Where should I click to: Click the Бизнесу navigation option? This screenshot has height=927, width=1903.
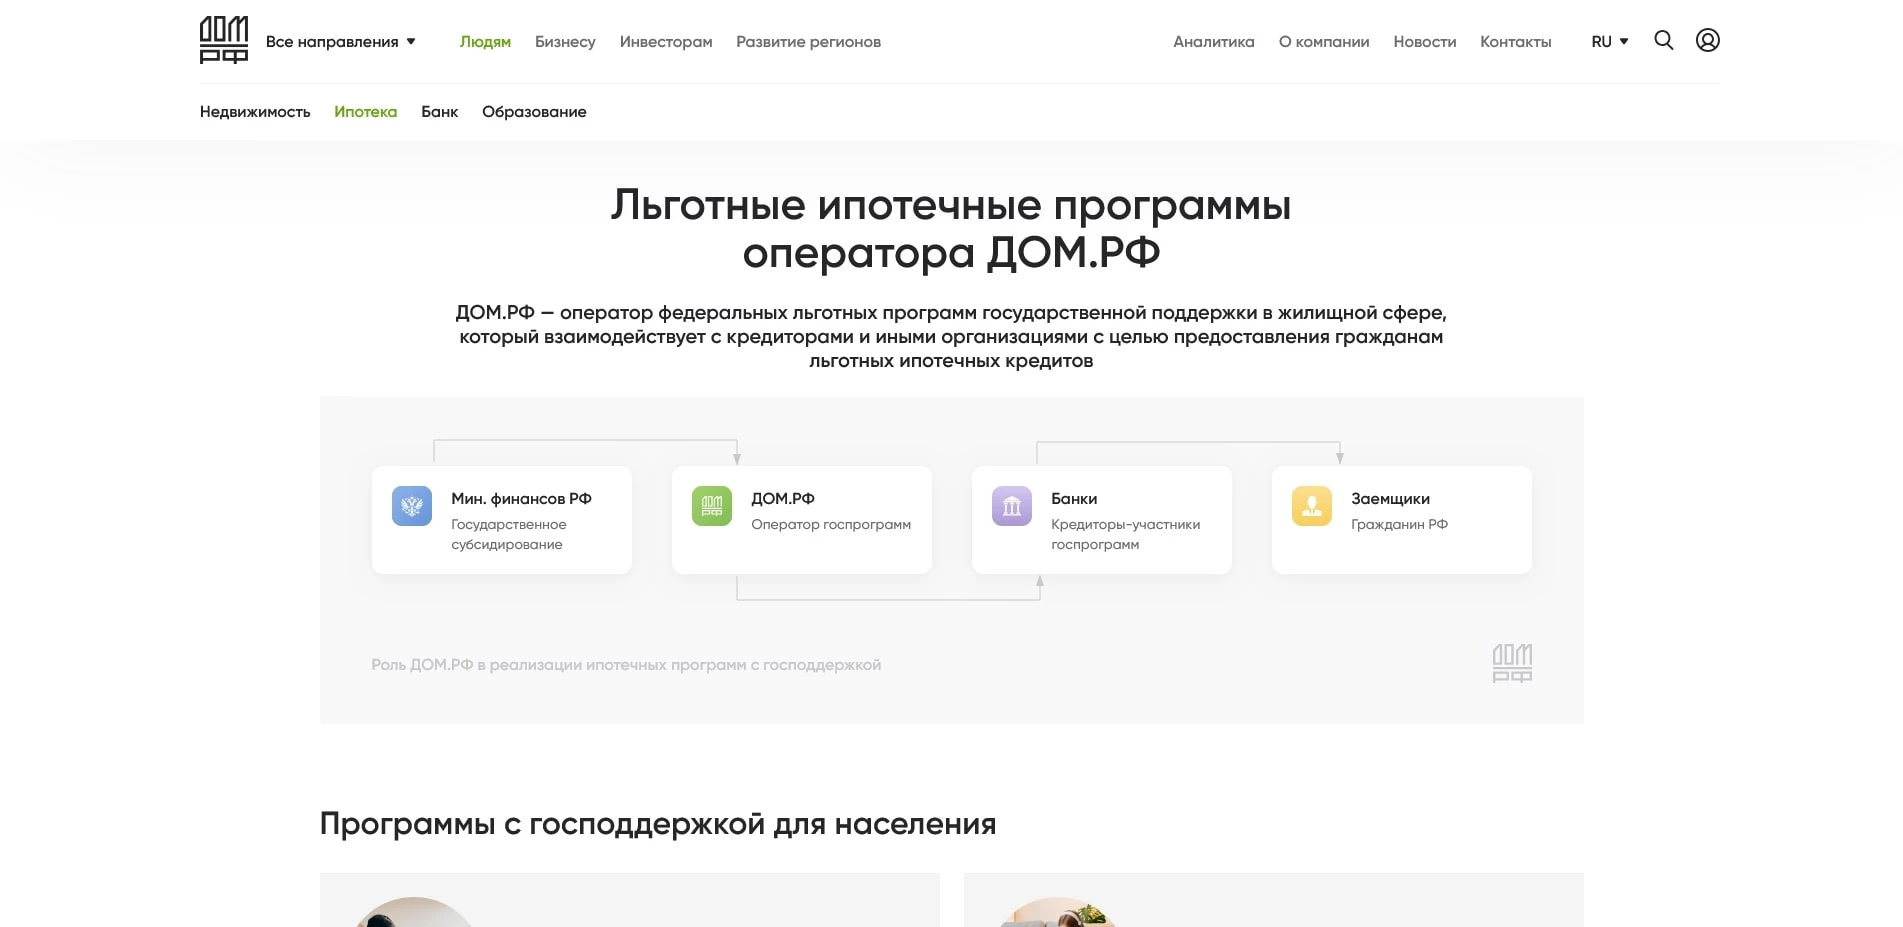click(565, 42)
